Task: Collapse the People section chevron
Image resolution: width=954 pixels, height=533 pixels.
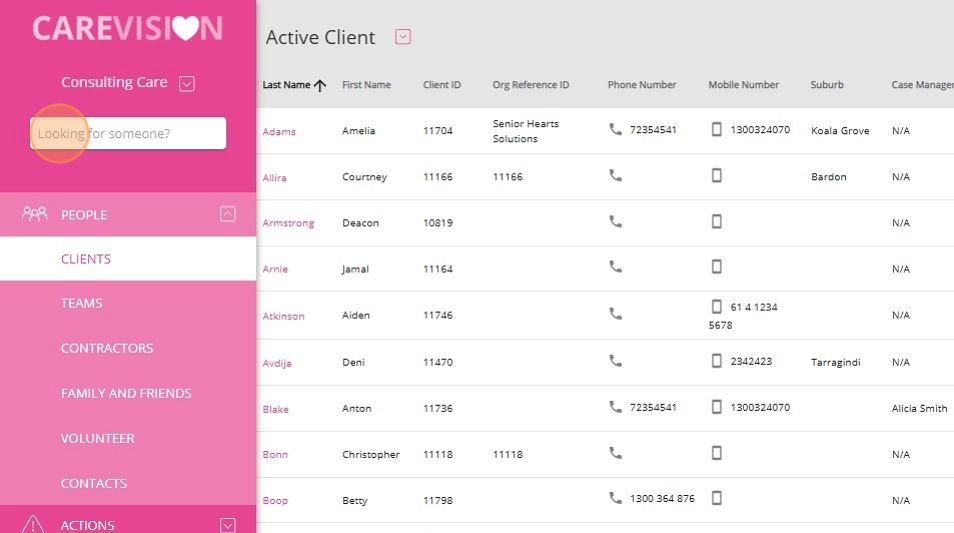Action: point(228,214)
